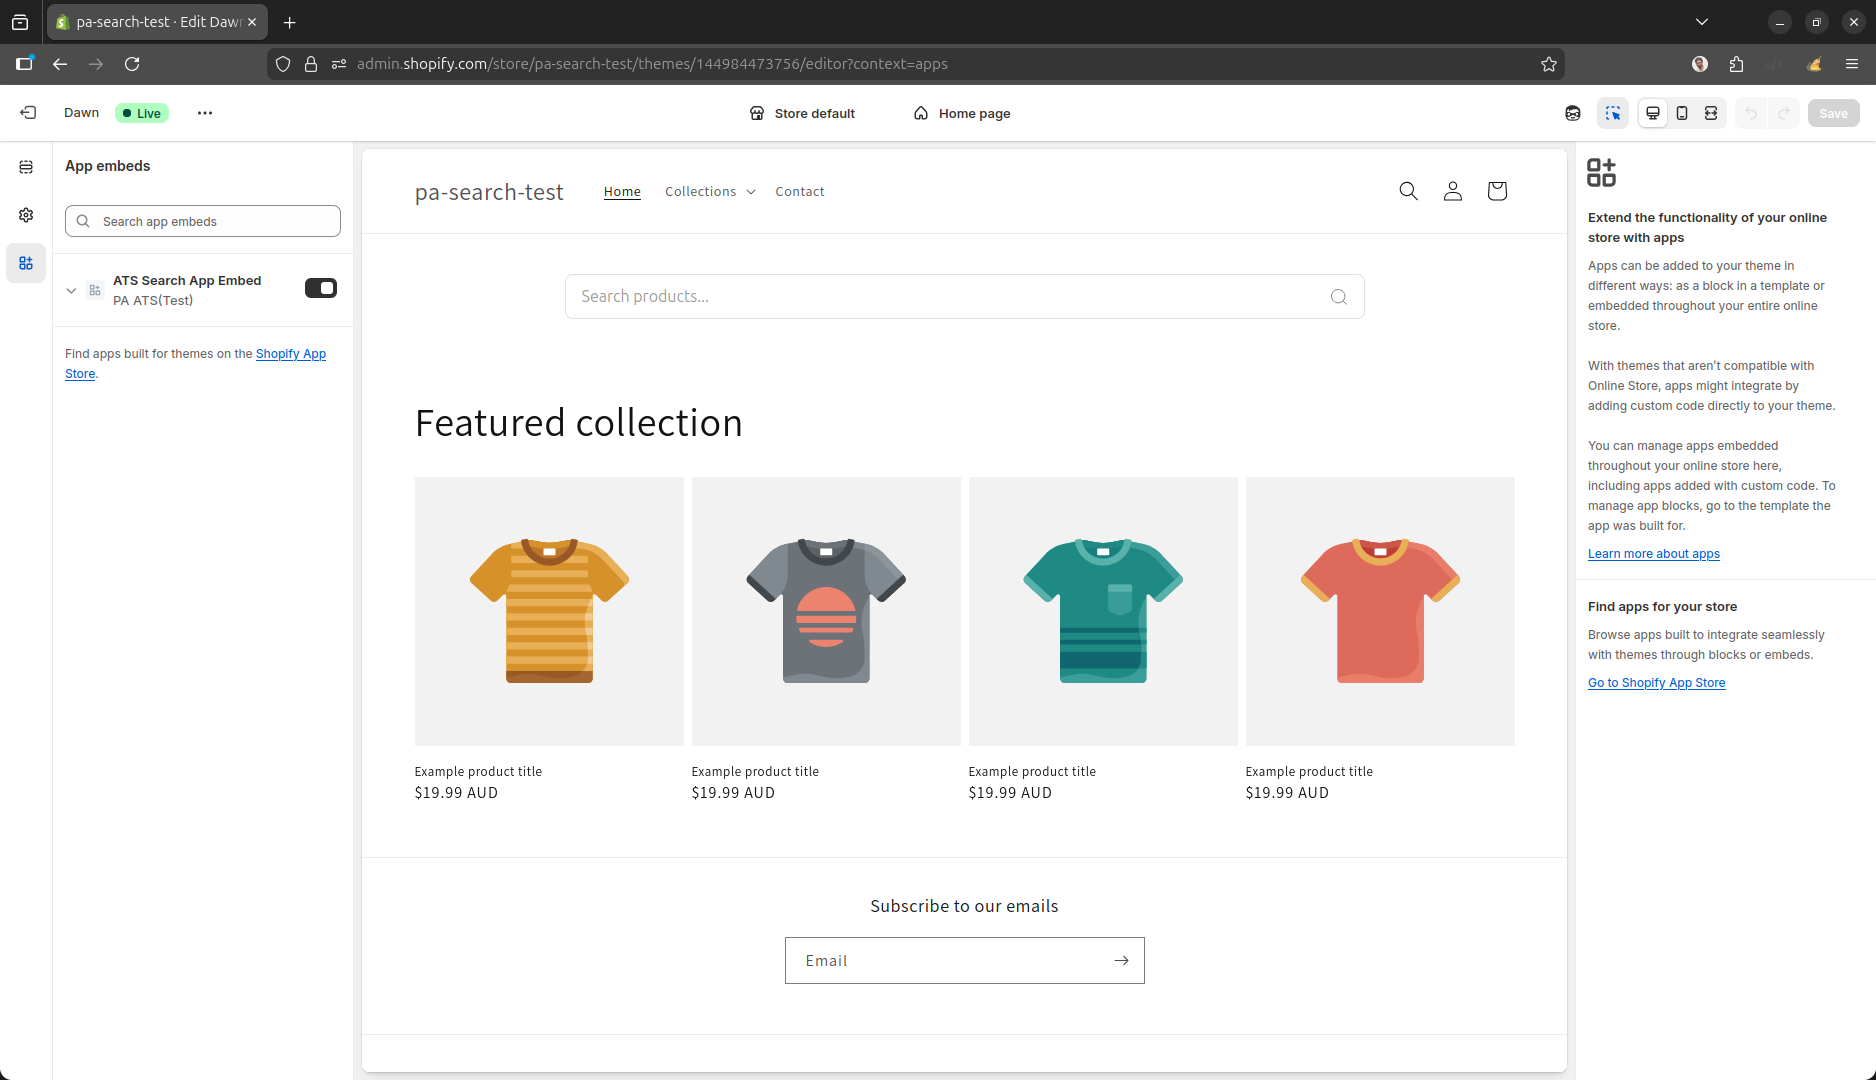Select the App embeds sidebar icon
Screen dimensions: 1876x1080
pos(26,263)
